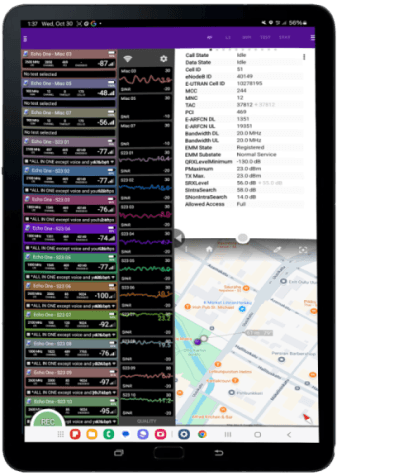Grab the split handle between info and map
The image size is (394, 476).
pos(243,238)
